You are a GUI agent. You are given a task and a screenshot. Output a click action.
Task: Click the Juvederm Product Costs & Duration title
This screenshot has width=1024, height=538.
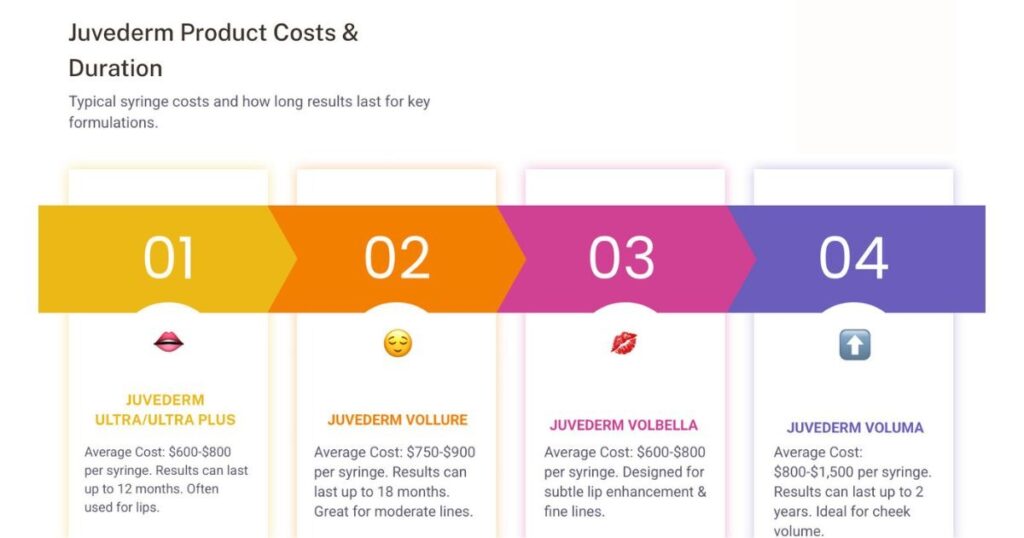tap(213, 50)
